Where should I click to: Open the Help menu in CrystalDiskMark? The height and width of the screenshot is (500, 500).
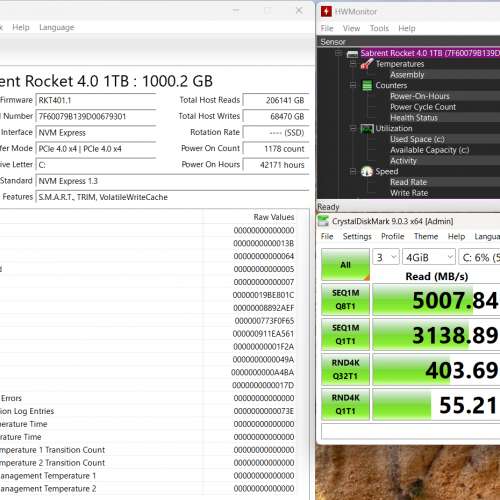point(456,236)
